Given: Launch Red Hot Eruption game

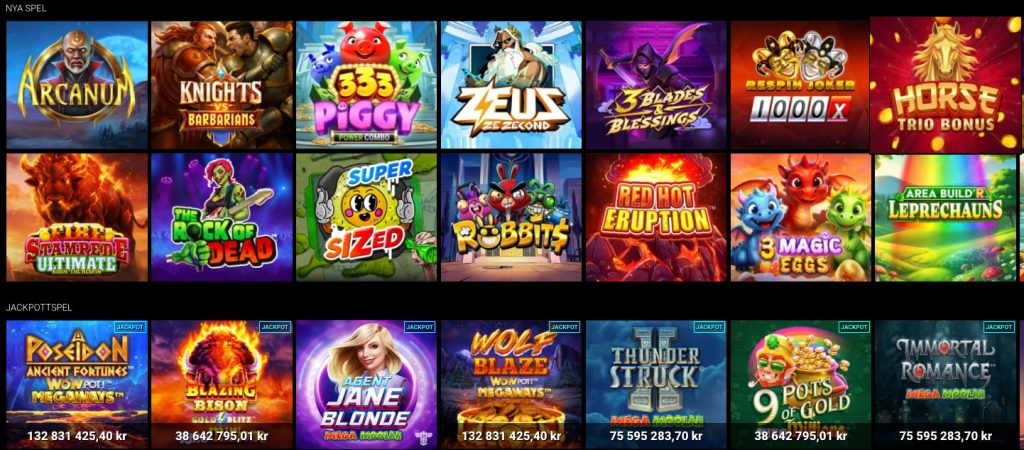Looking at the screenshot, I should [x=656, y=217].
